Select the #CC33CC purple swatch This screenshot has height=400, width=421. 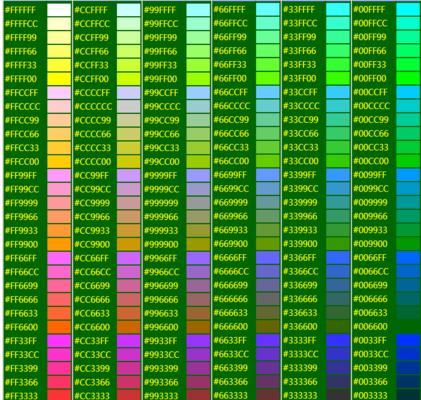tap(129, 355)
